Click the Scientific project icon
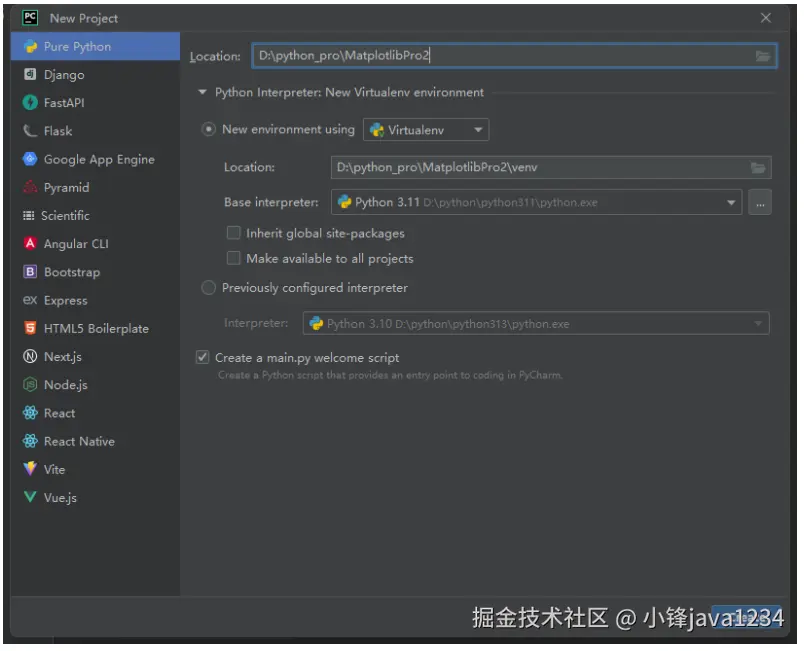The height and width of the screenshot is (651, 804). 29,215
